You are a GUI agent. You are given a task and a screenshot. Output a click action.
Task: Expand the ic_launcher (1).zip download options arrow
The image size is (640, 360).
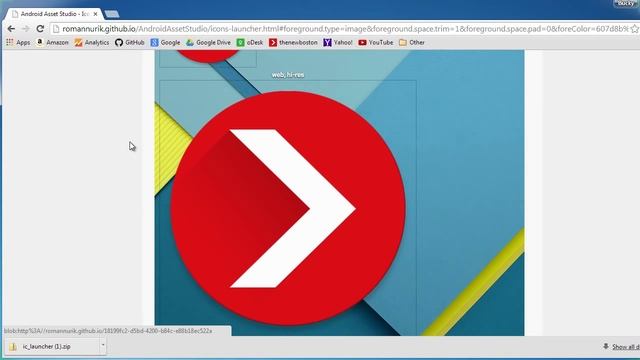coord(103,345)
